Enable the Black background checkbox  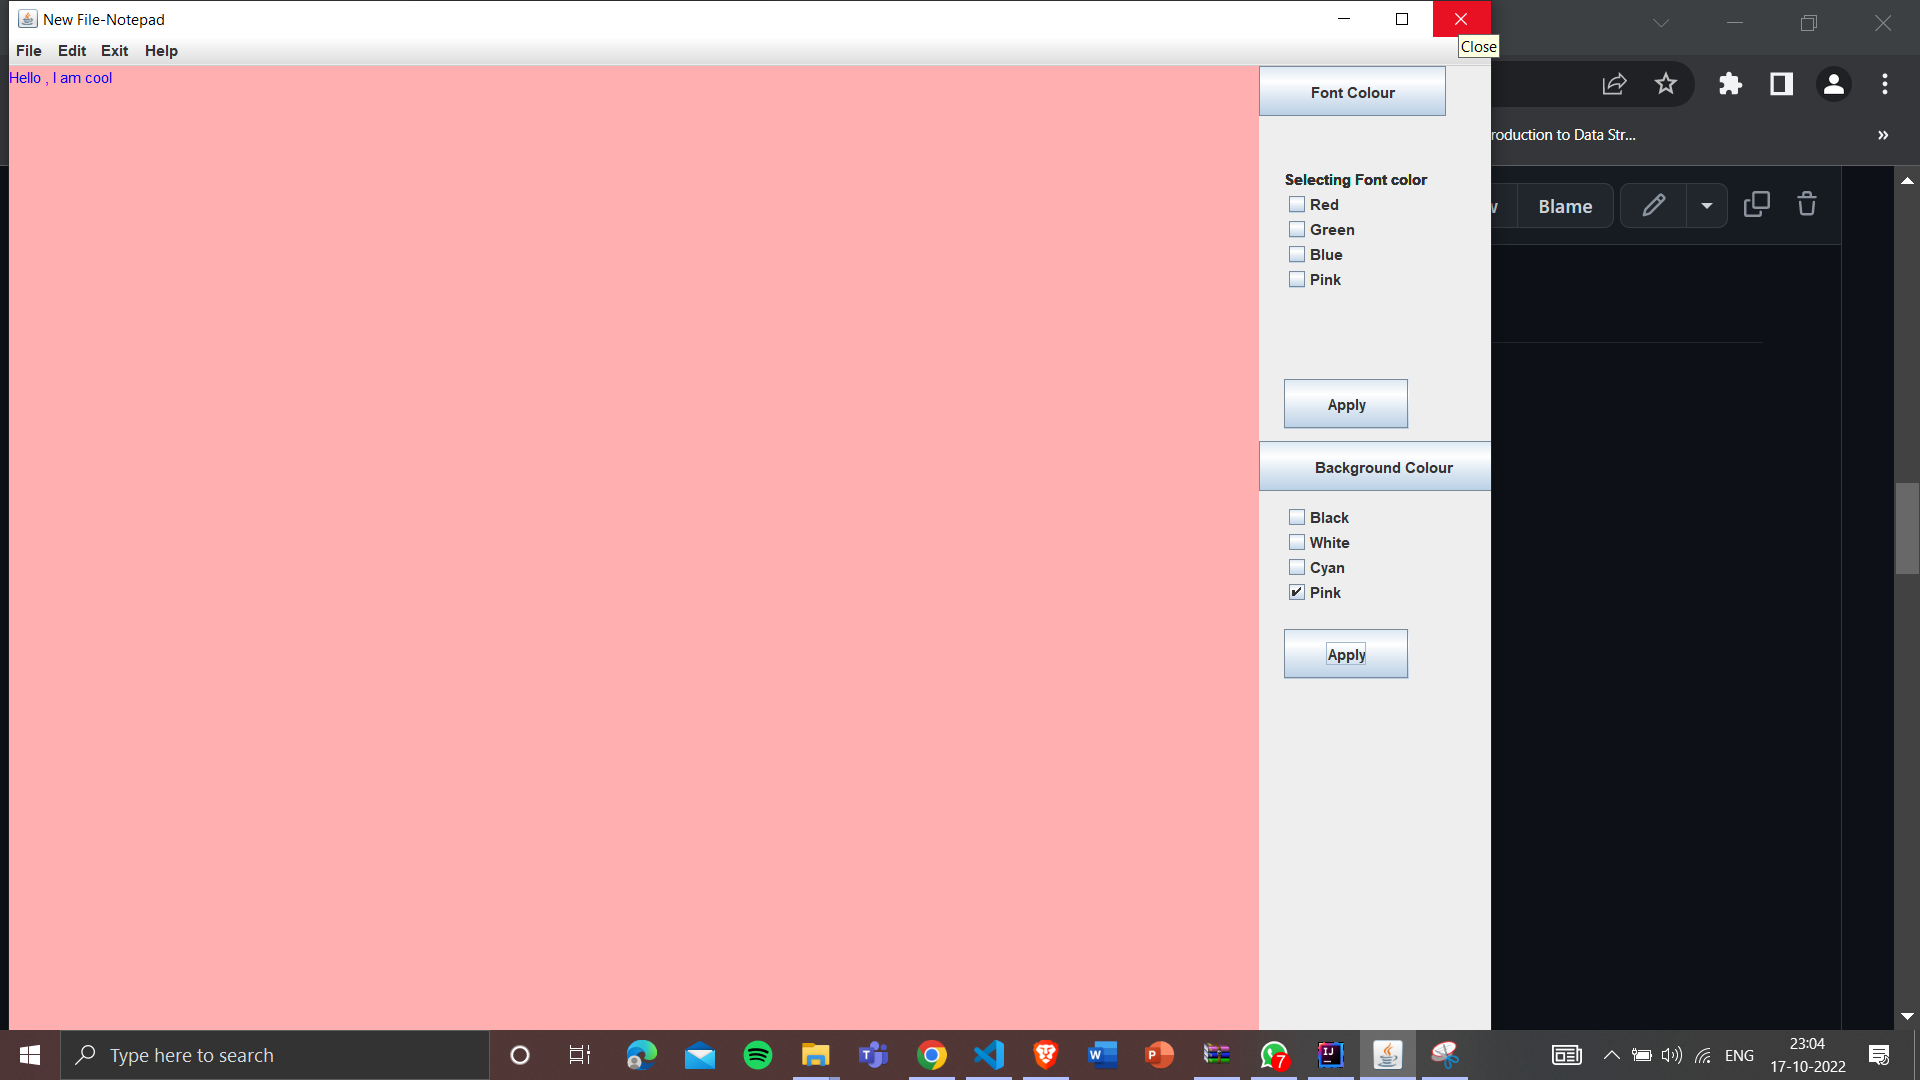[x=1296, y=516]
